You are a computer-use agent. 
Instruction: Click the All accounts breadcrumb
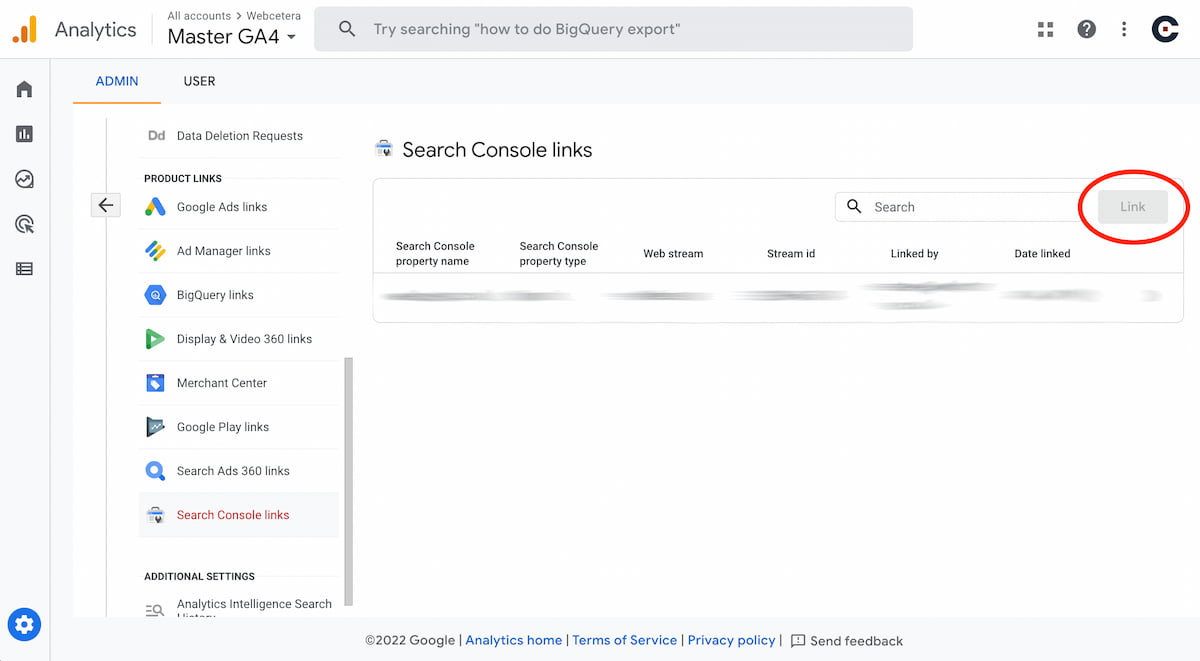point(199,16)
